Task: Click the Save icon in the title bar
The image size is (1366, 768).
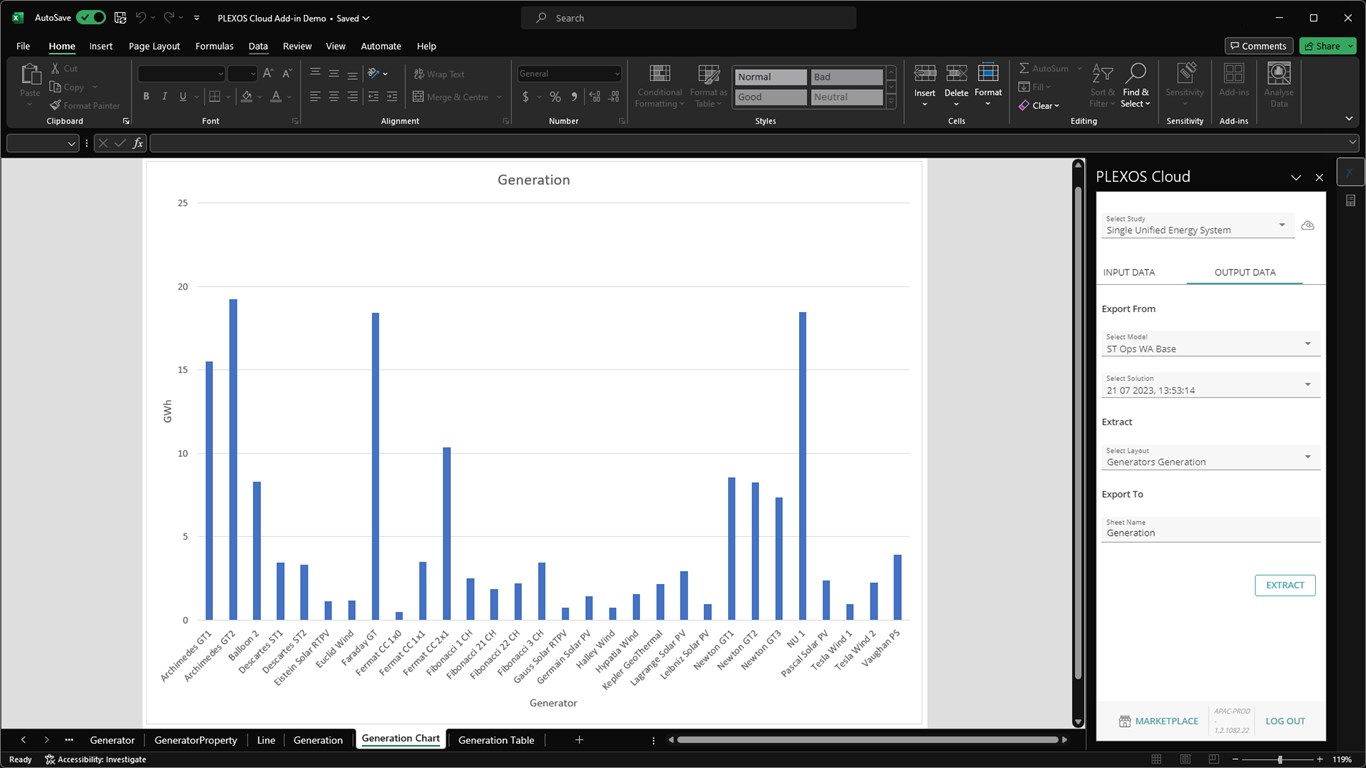Action: (120, 18)
